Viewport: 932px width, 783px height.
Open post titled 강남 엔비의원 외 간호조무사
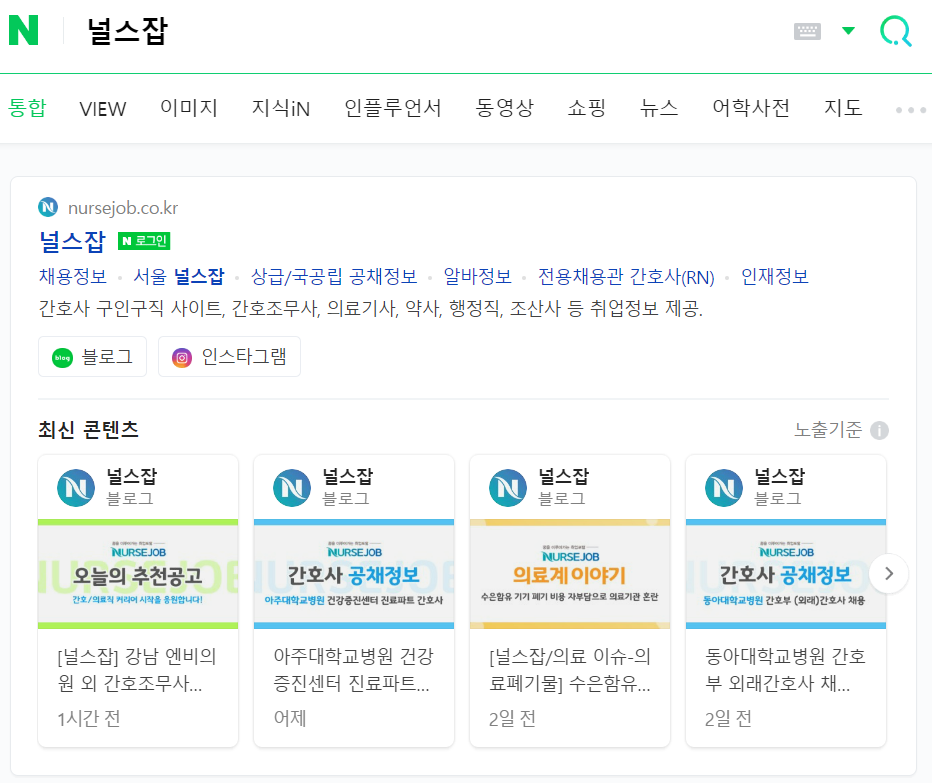tap(137, 670)
